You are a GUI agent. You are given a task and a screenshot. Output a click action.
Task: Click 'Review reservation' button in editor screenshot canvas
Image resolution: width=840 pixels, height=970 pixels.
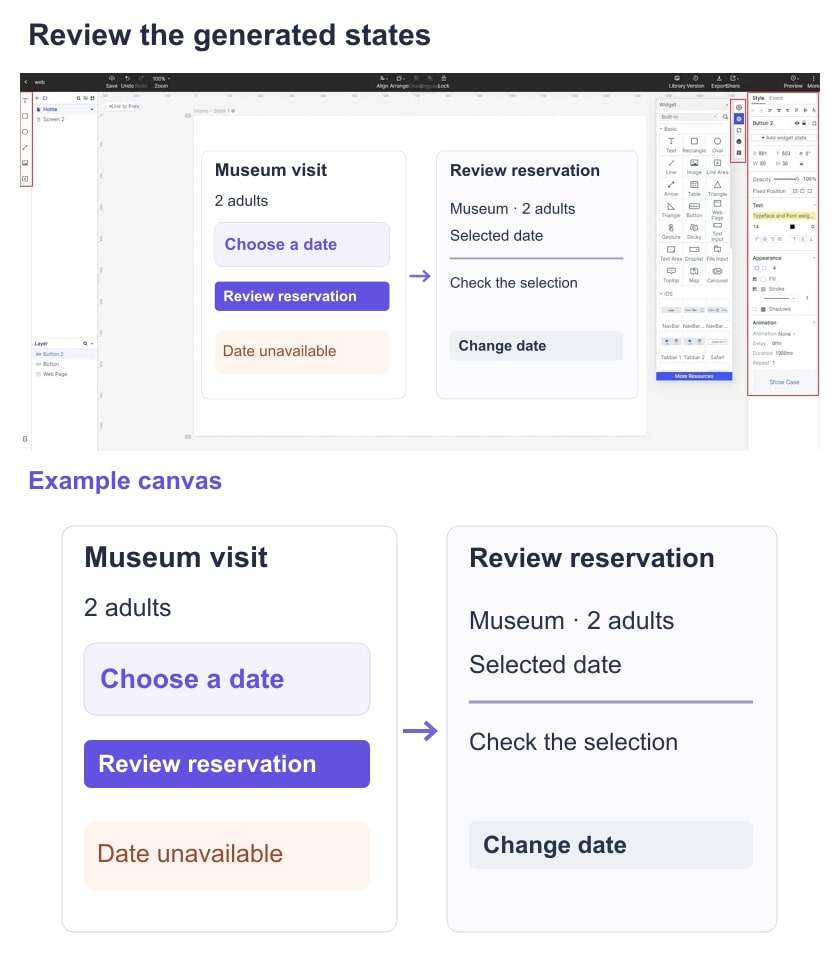click(302, 296)
